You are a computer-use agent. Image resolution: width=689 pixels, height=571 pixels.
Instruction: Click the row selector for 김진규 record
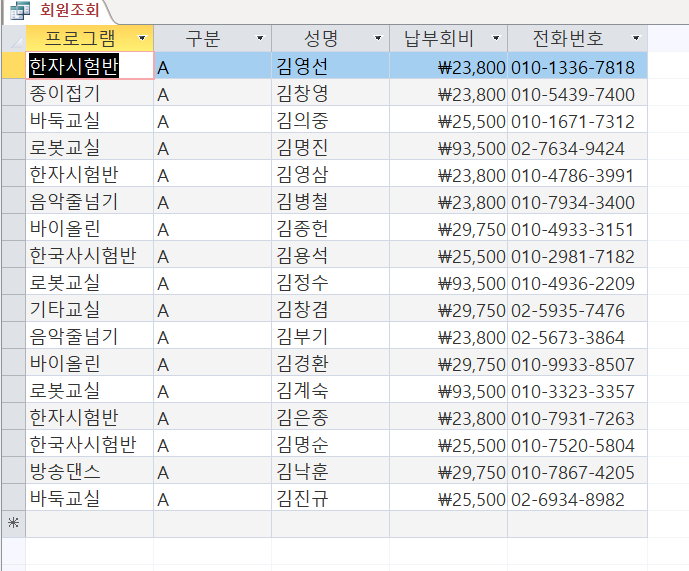point(13,498)
